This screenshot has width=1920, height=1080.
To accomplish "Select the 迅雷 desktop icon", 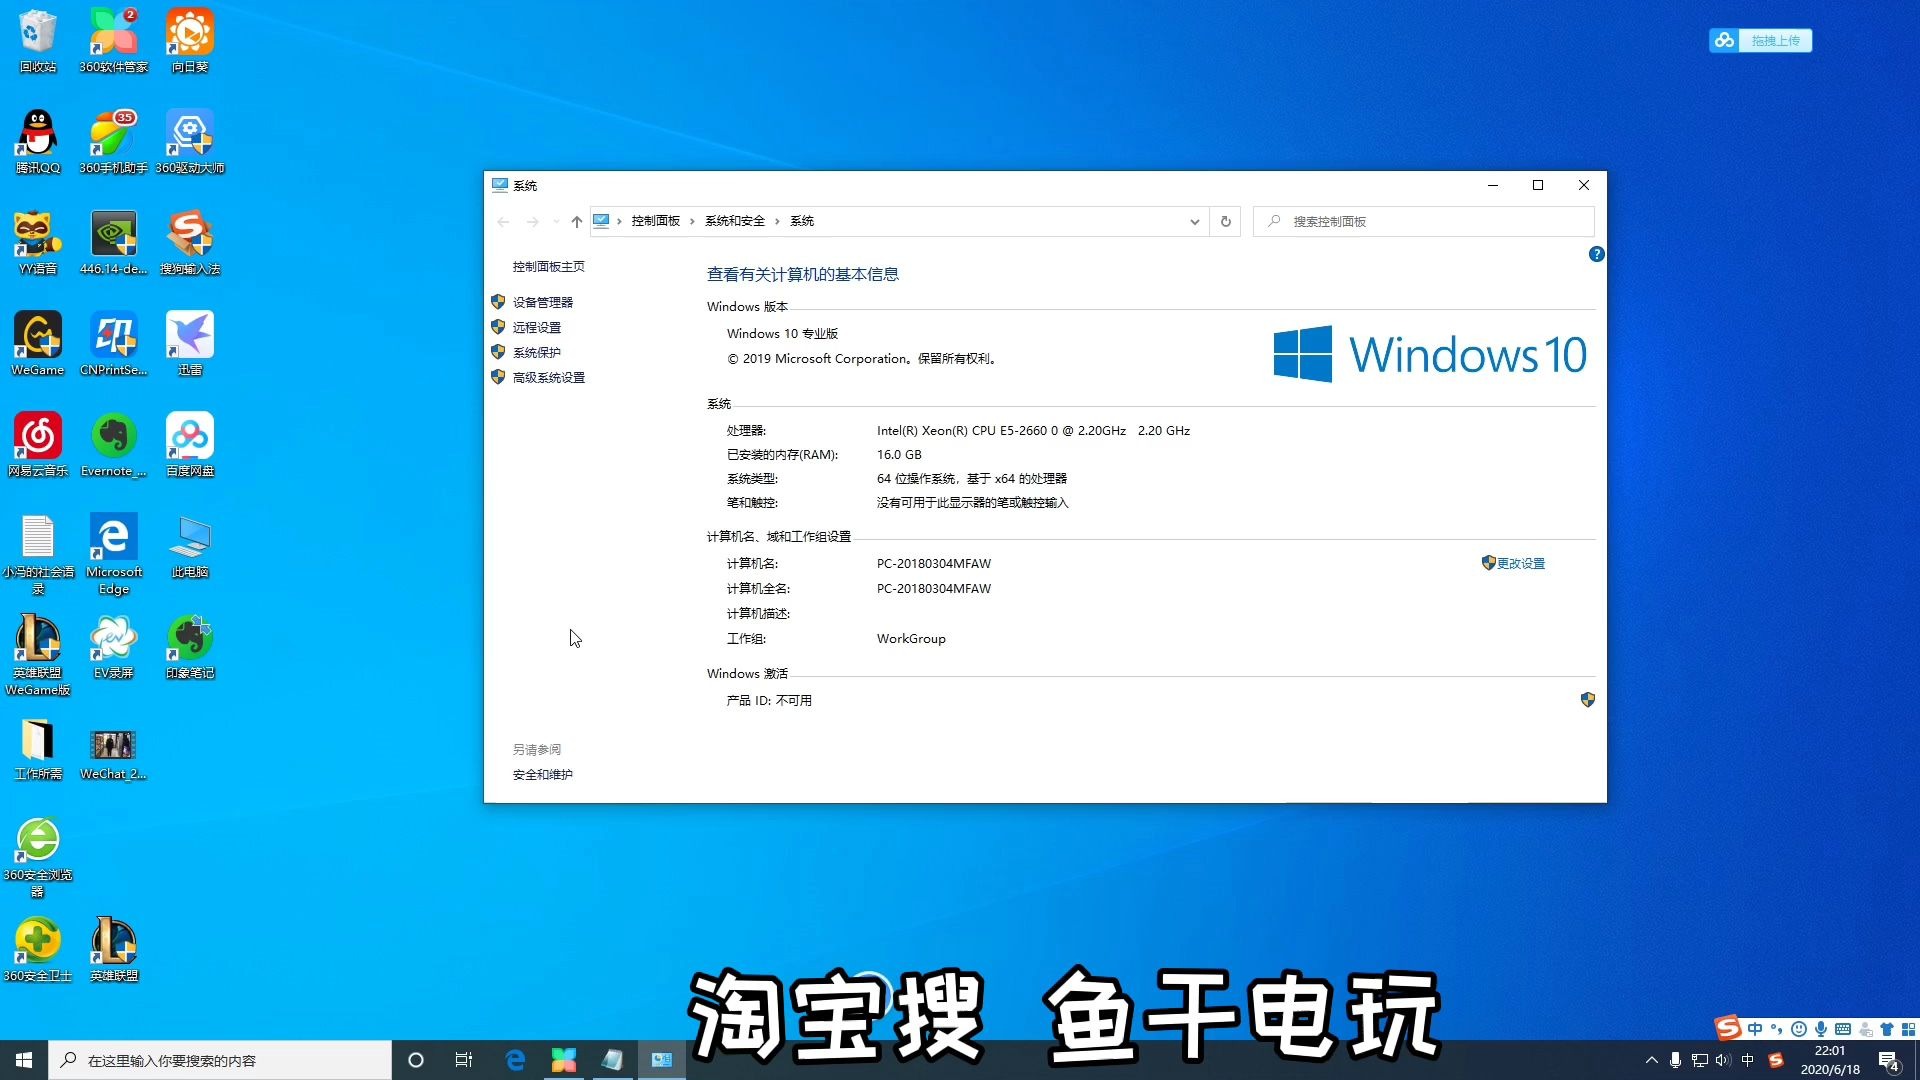I will (x=190, y=344).
